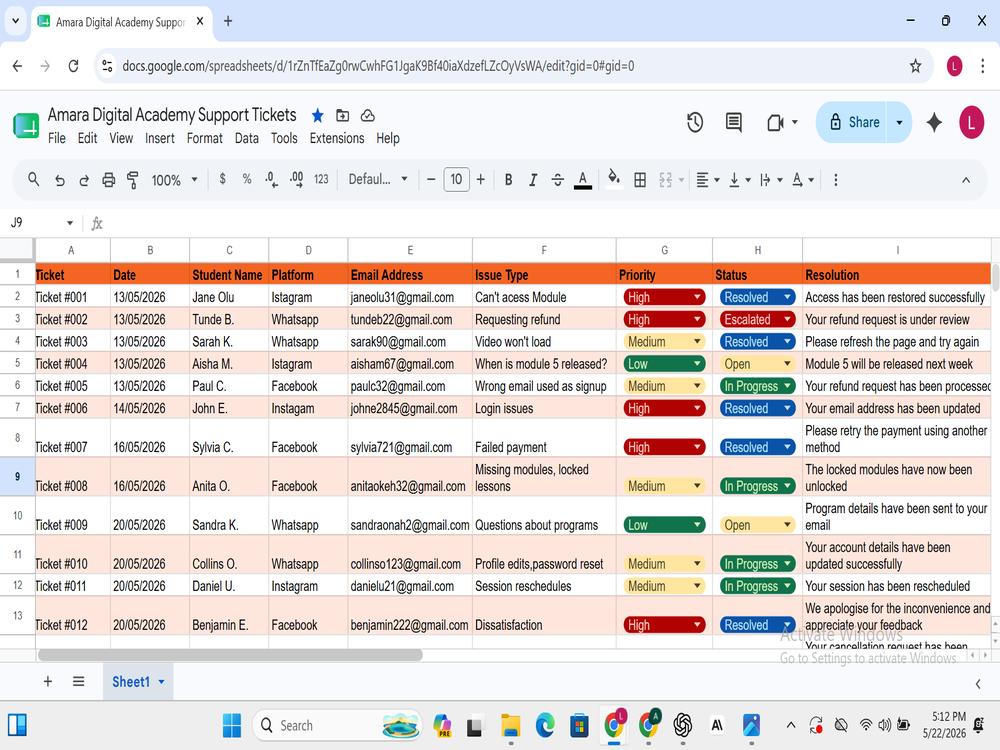The height and width of the screenshot is (750, 1000).
Task: Apply percent format icon
Action: [x=247, y=179]
